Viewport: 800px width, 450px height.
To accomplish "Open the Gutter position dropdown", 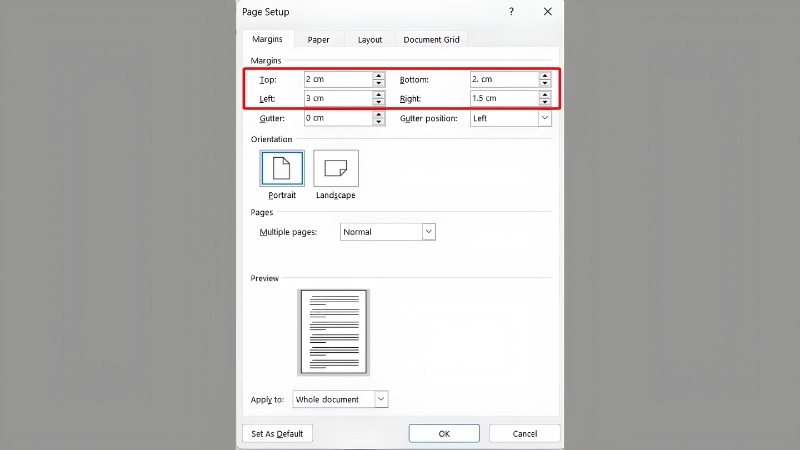I will click(544, 118).
